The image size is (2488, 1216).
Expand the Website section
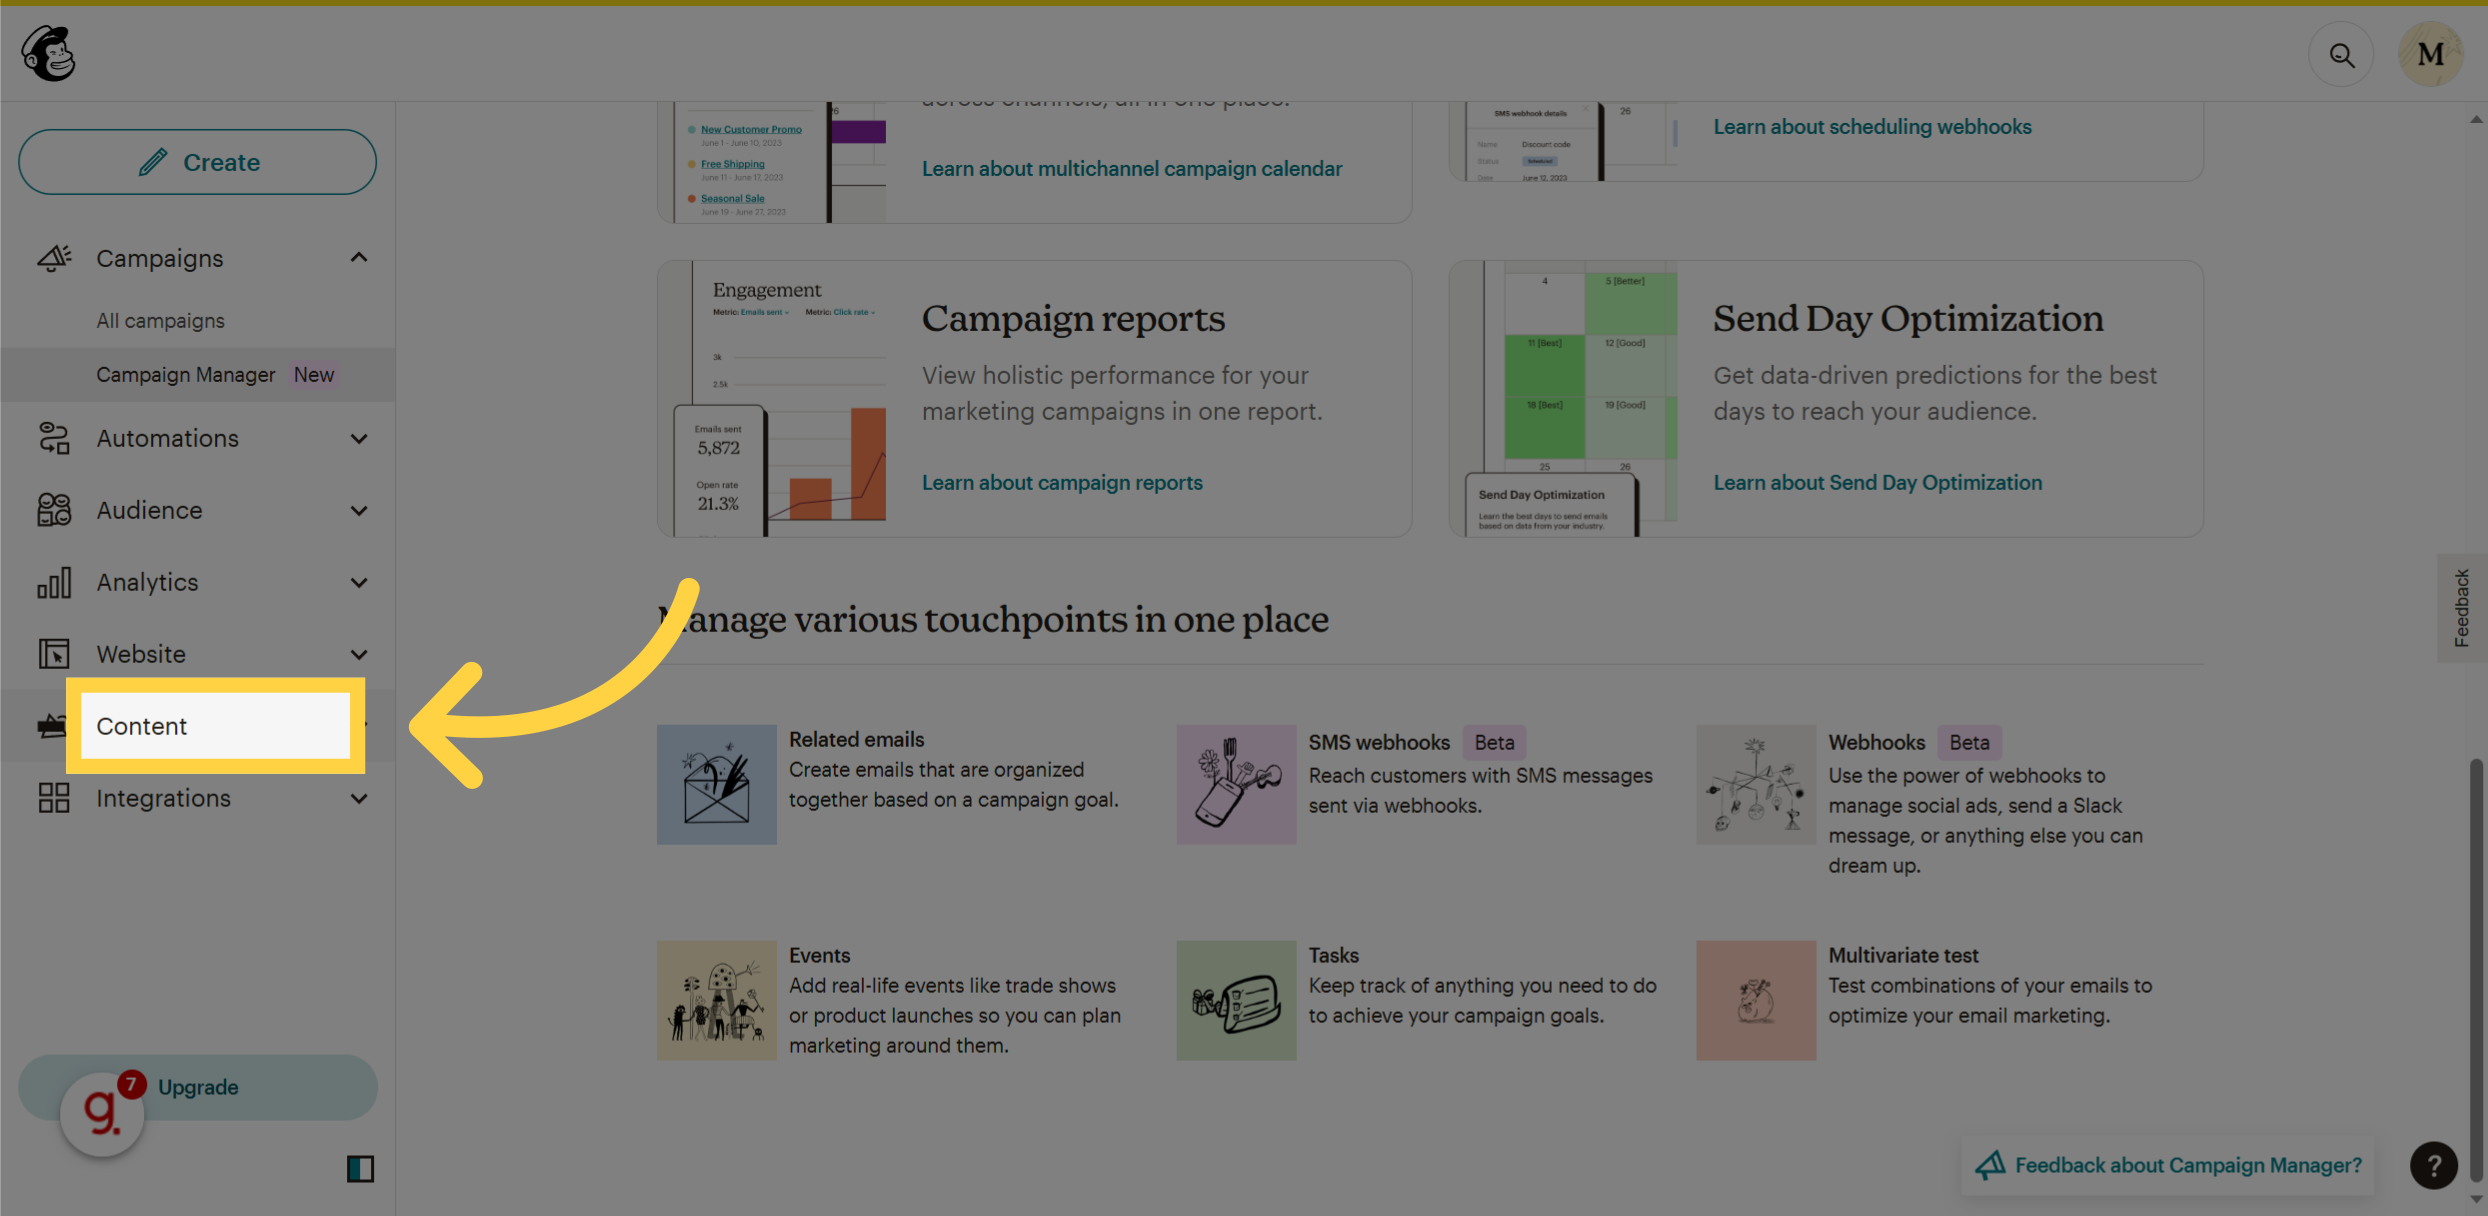[359, 654]
